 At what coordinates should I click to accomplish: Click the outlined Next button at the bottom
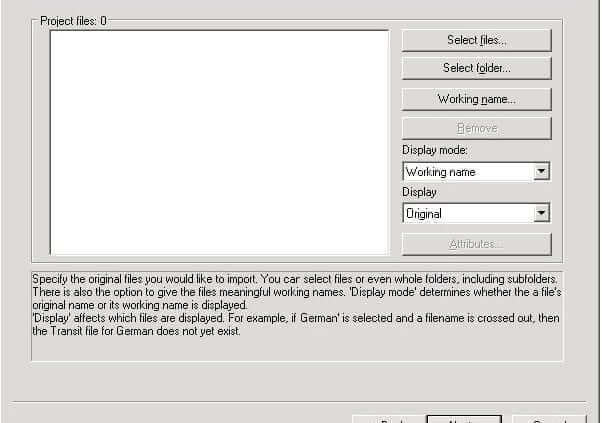click(464, 419)
